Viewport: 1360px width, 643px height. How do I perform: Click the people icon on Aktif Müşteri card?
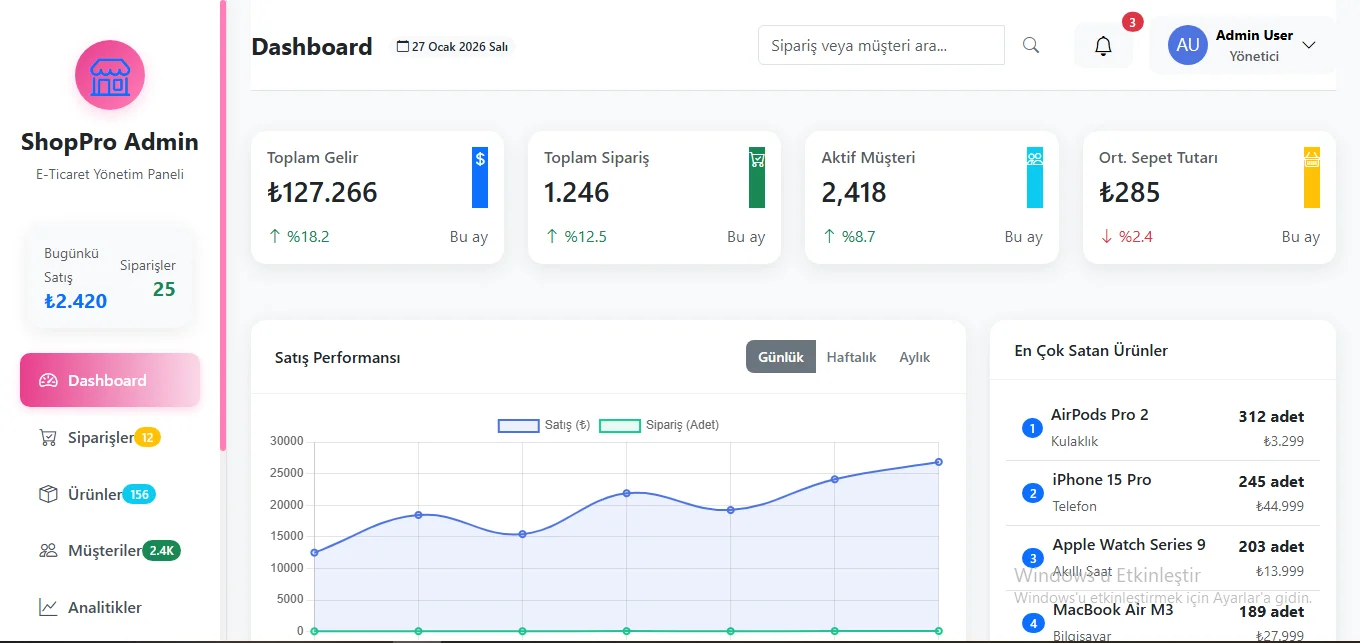(1034, 159)
